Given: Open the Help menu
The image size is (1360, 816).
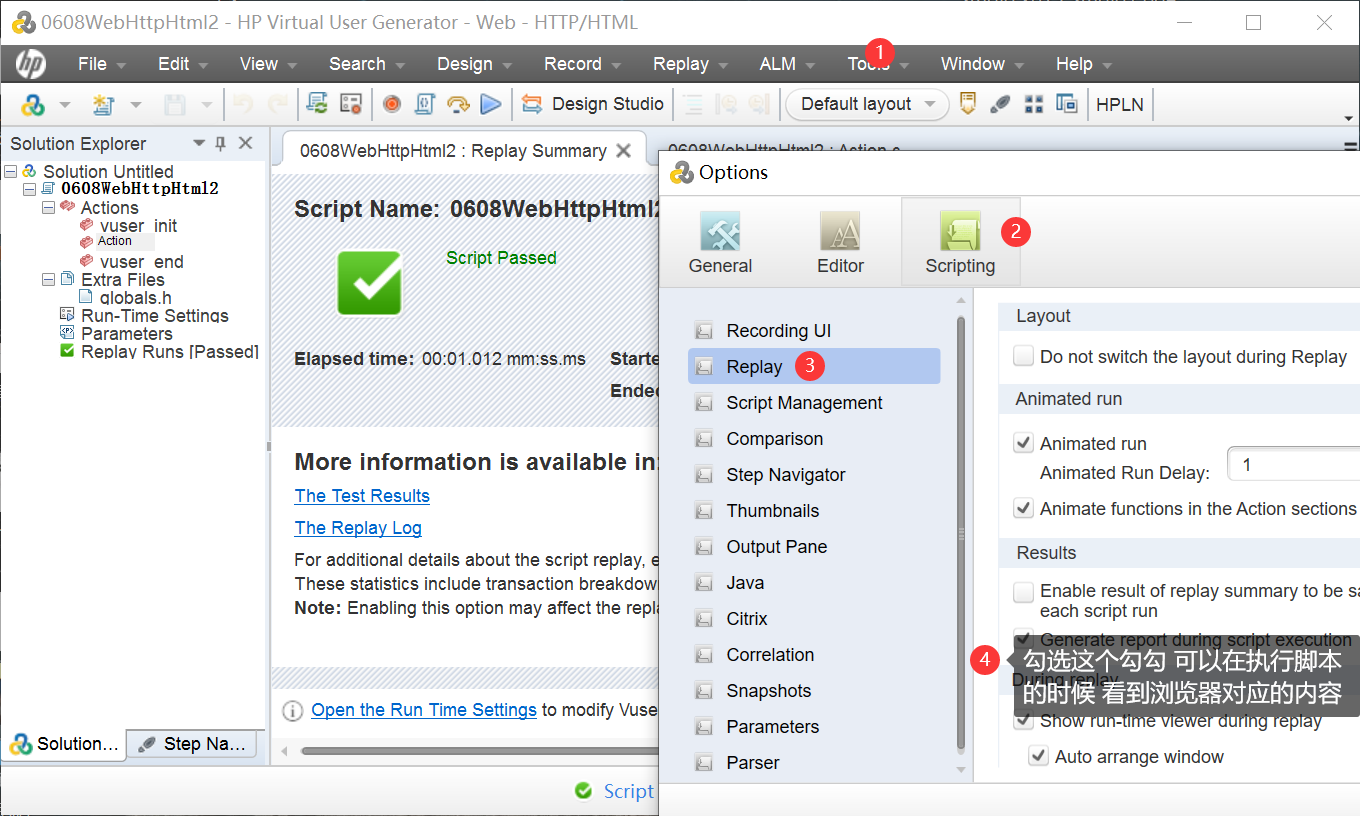Looking at the screenshot, I should (x=1084, y=64).
